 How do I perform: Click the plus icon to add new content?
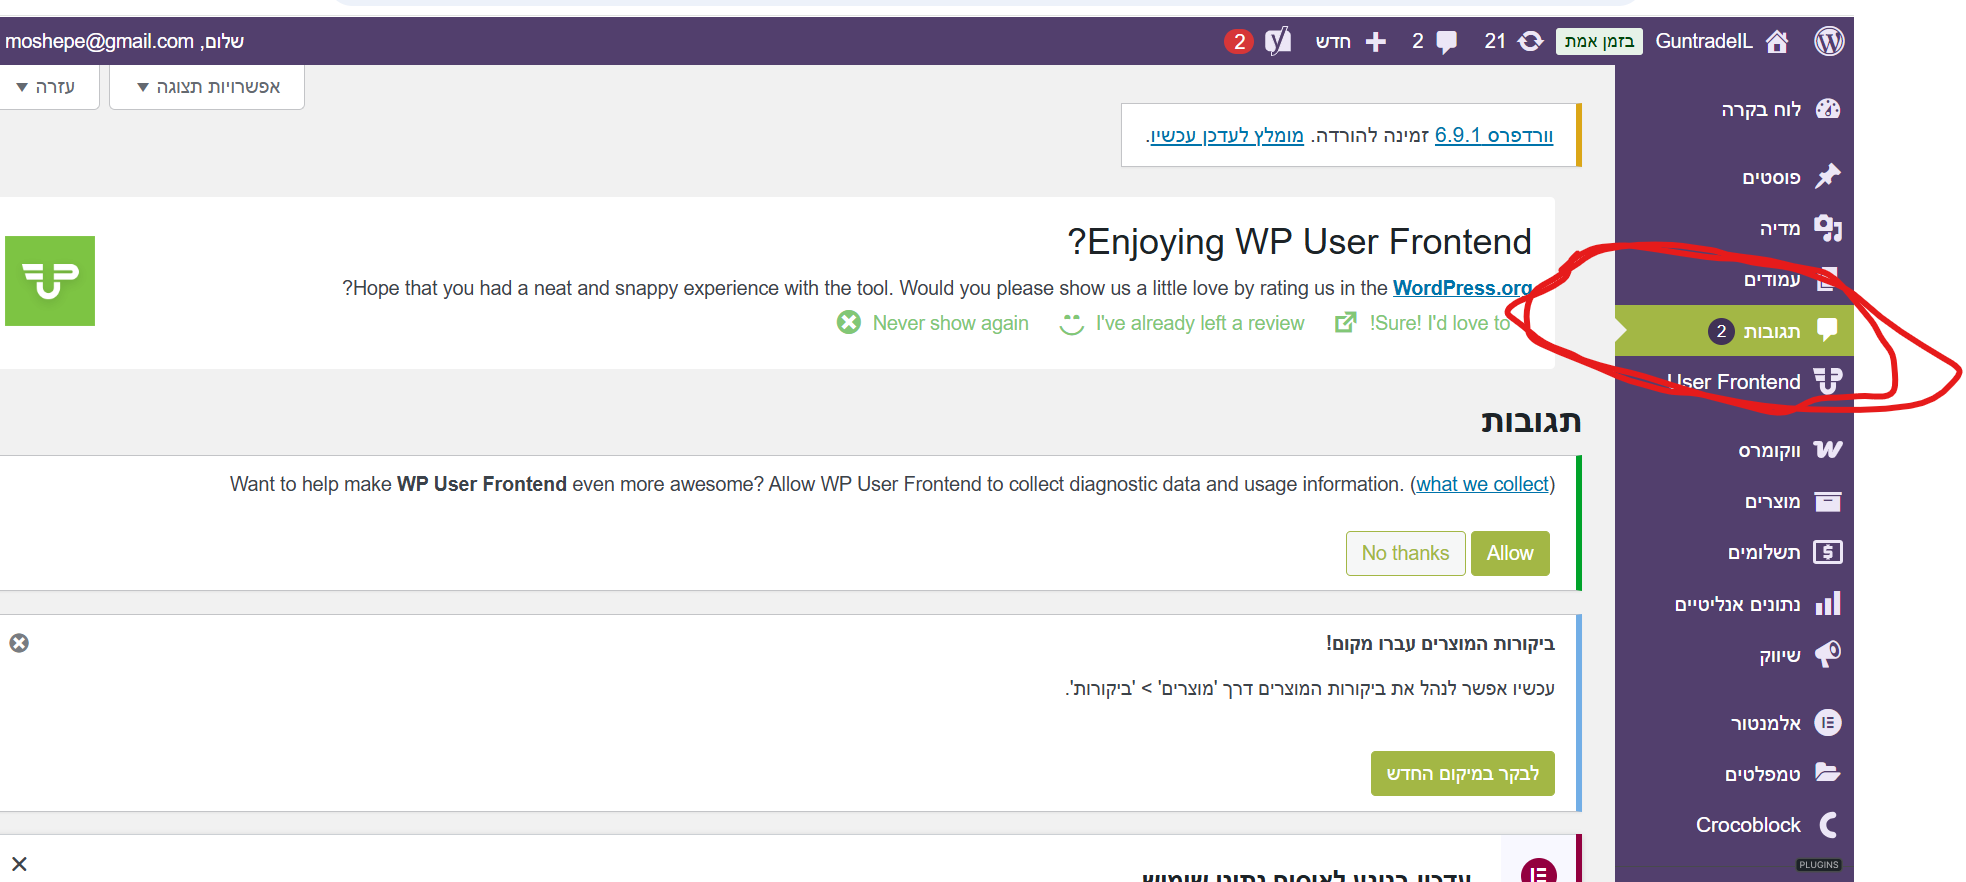pos(1376,41)
